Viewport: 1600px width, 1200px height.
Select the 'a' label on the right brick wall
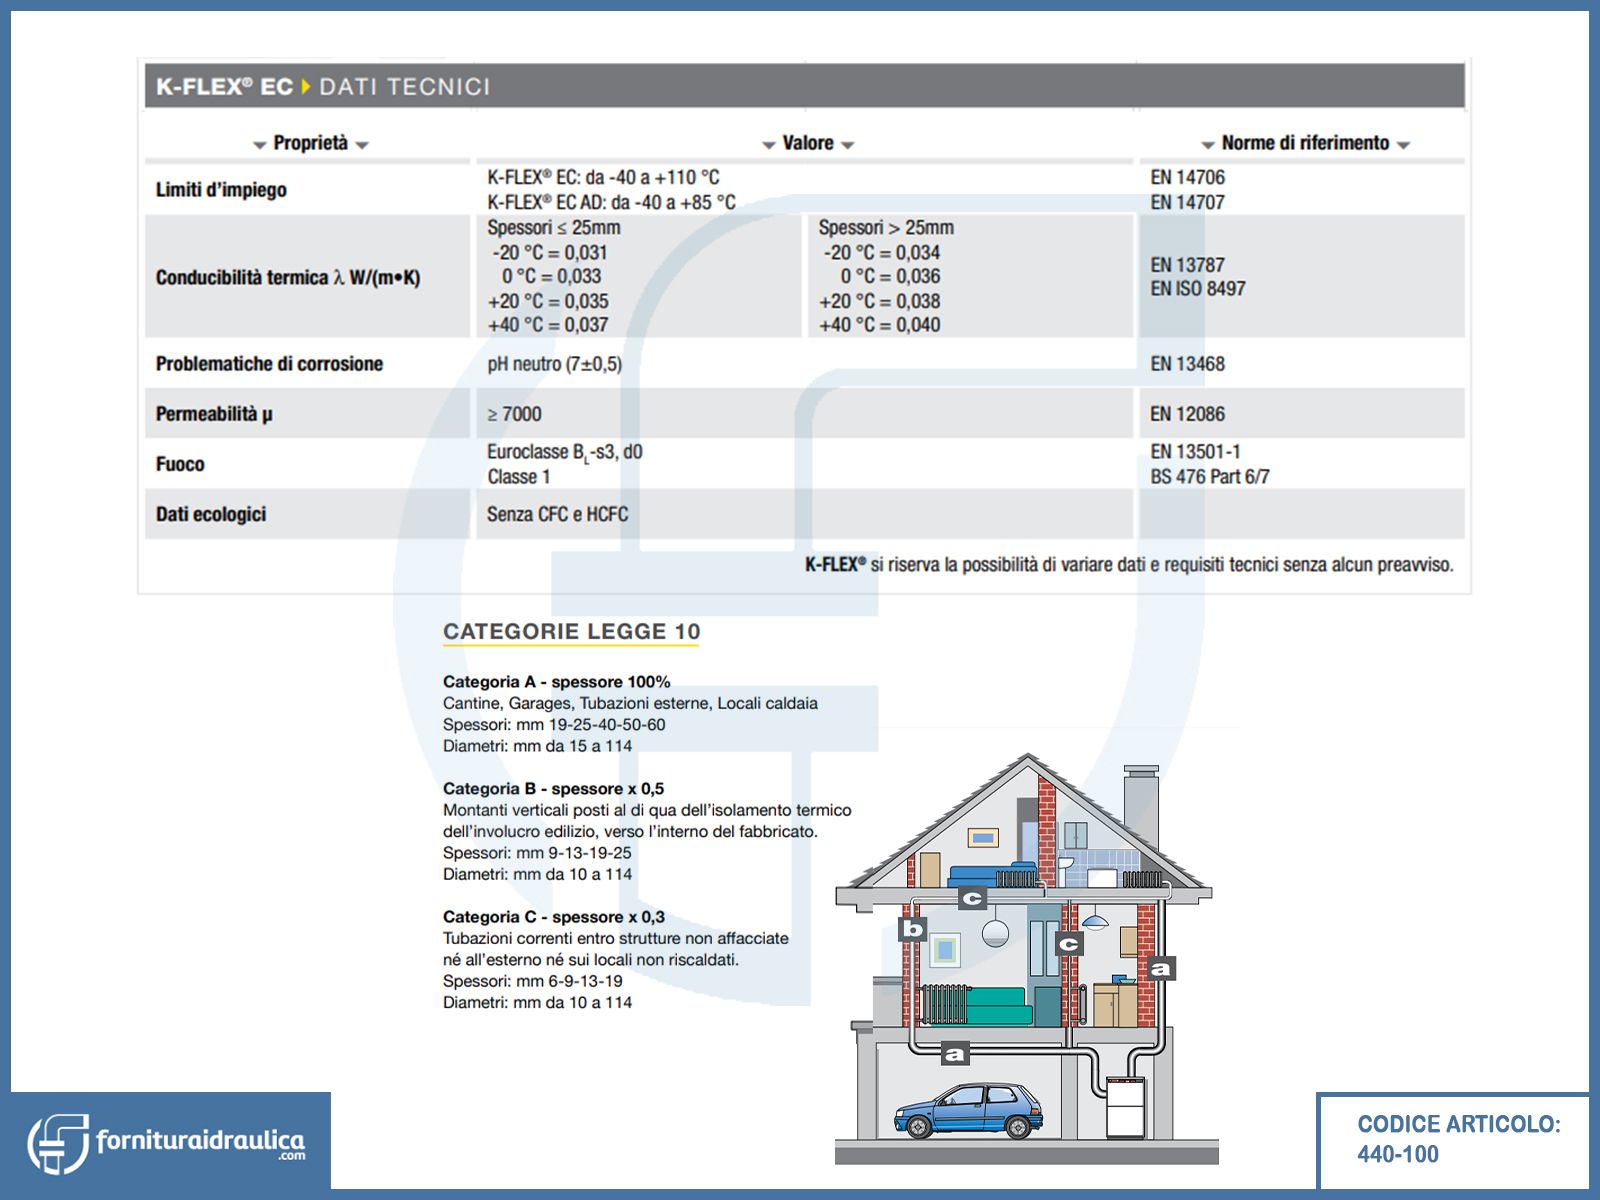1160,968
